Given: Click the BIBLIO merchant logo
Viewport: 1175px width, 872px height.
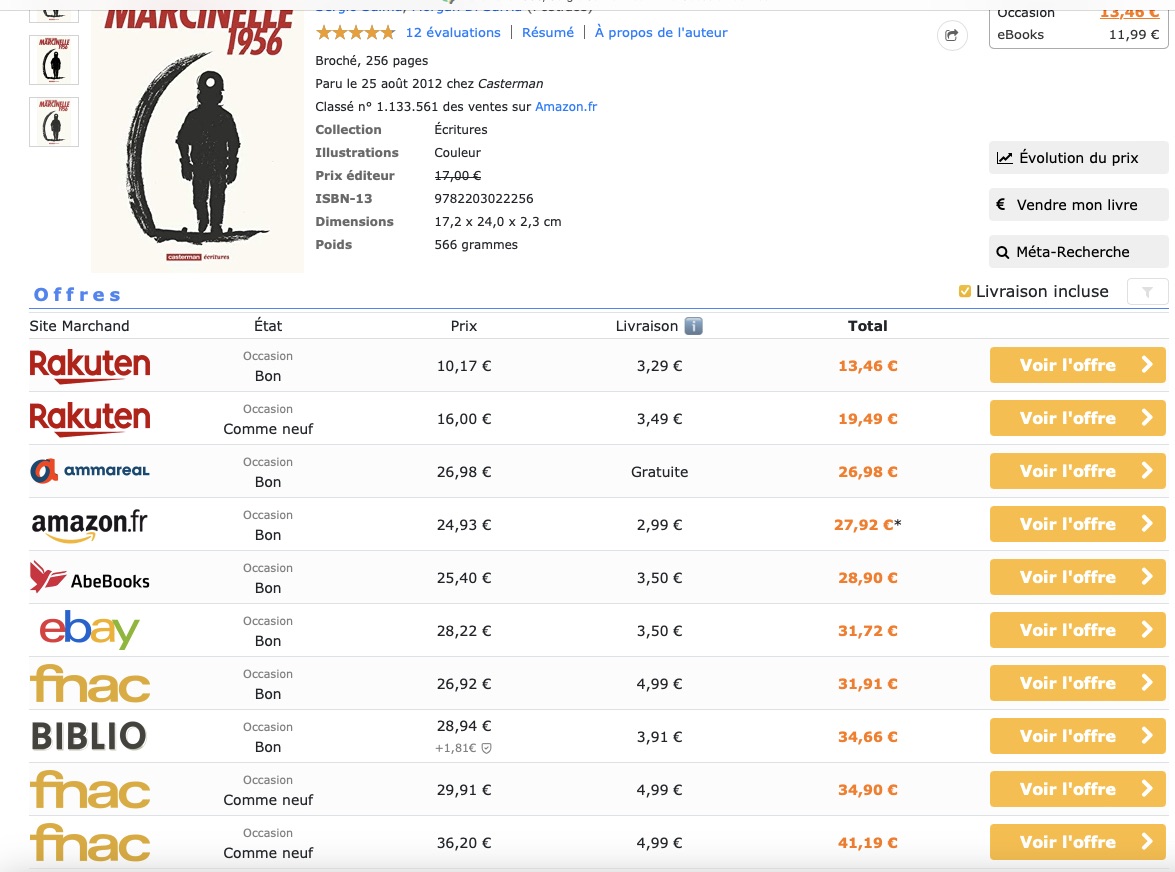Looking at the screenshot, I should [90, 736].
